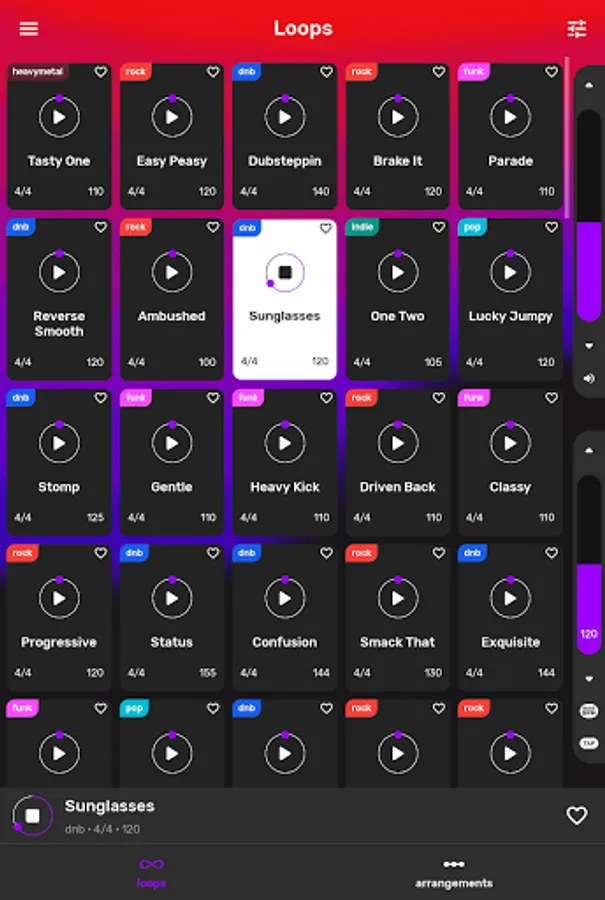The width and height of the screenshot is (605, 900).
Task: Play the Reverse Smooth loop
Action: coord(59,272)
